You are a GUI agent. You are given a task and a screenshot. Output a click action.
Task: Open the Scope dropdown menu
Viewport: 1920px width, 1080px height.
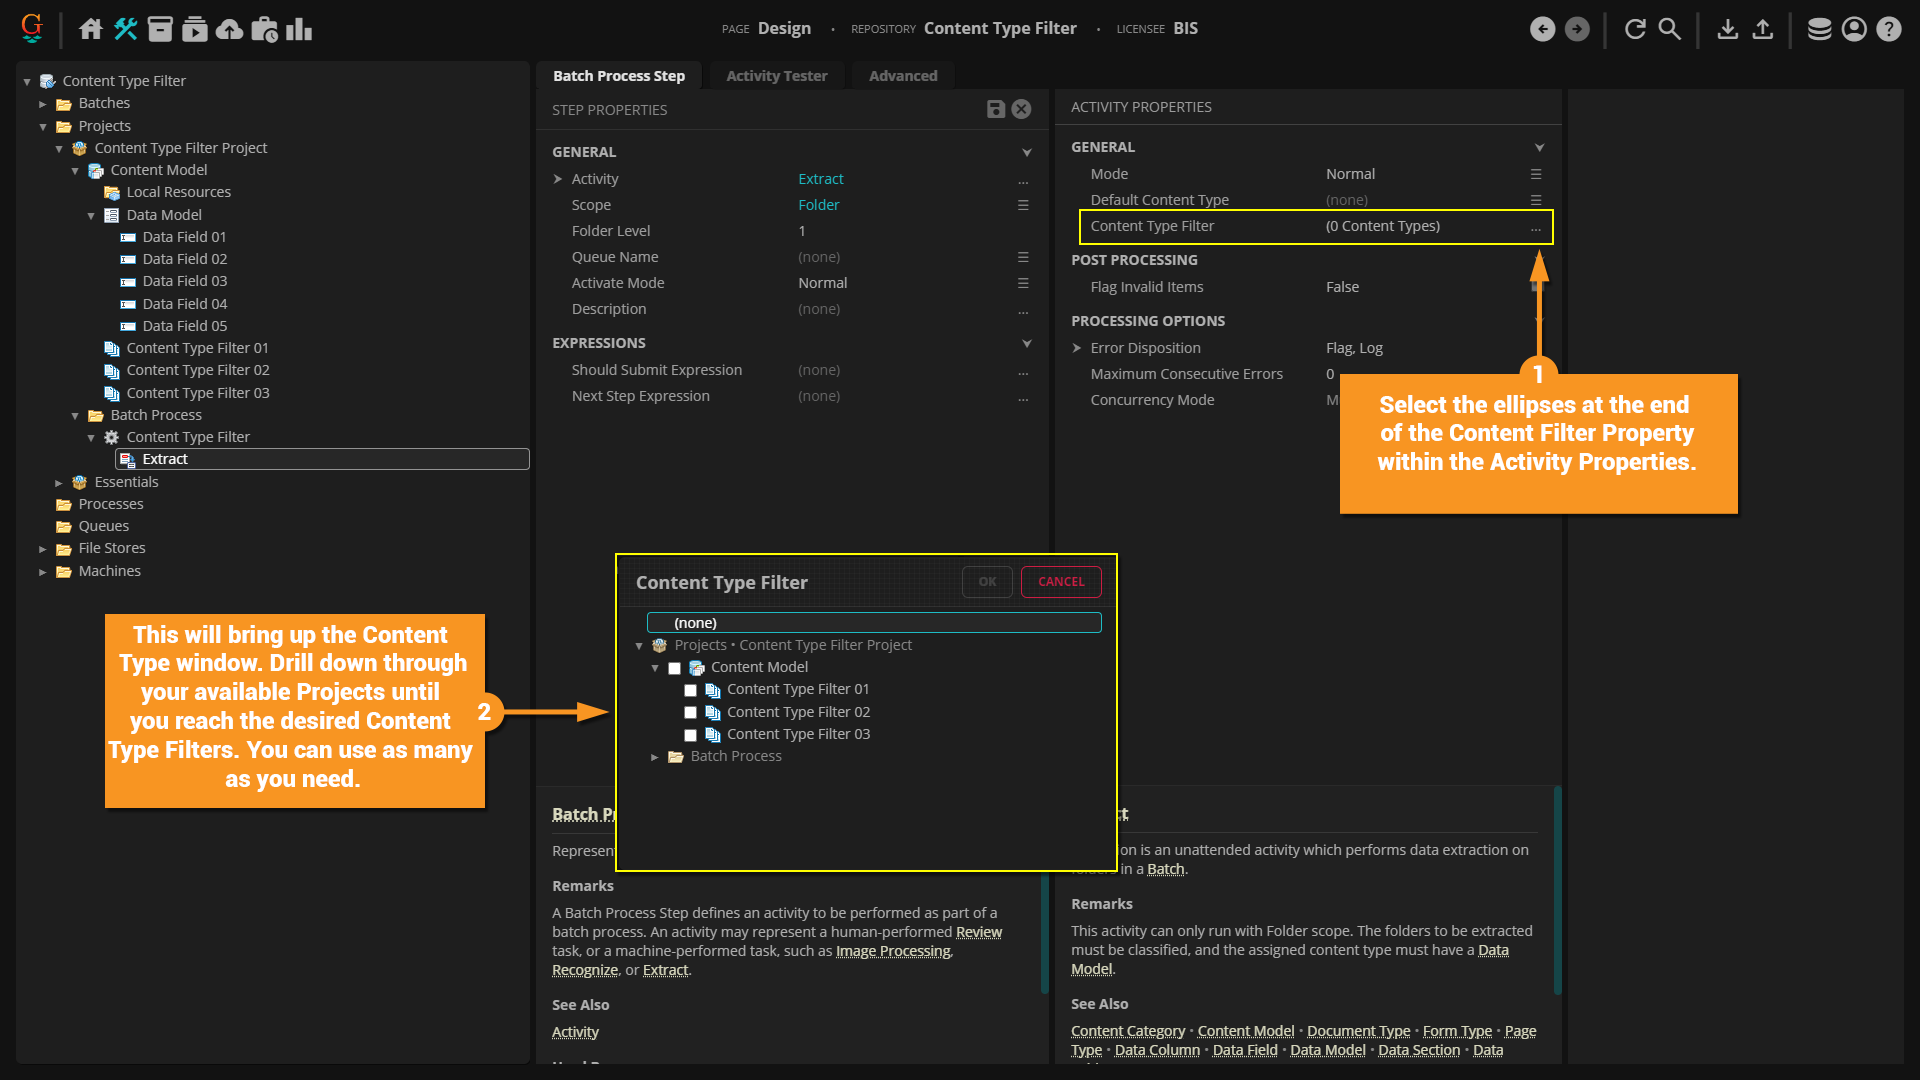click(x=1023, y=205)
